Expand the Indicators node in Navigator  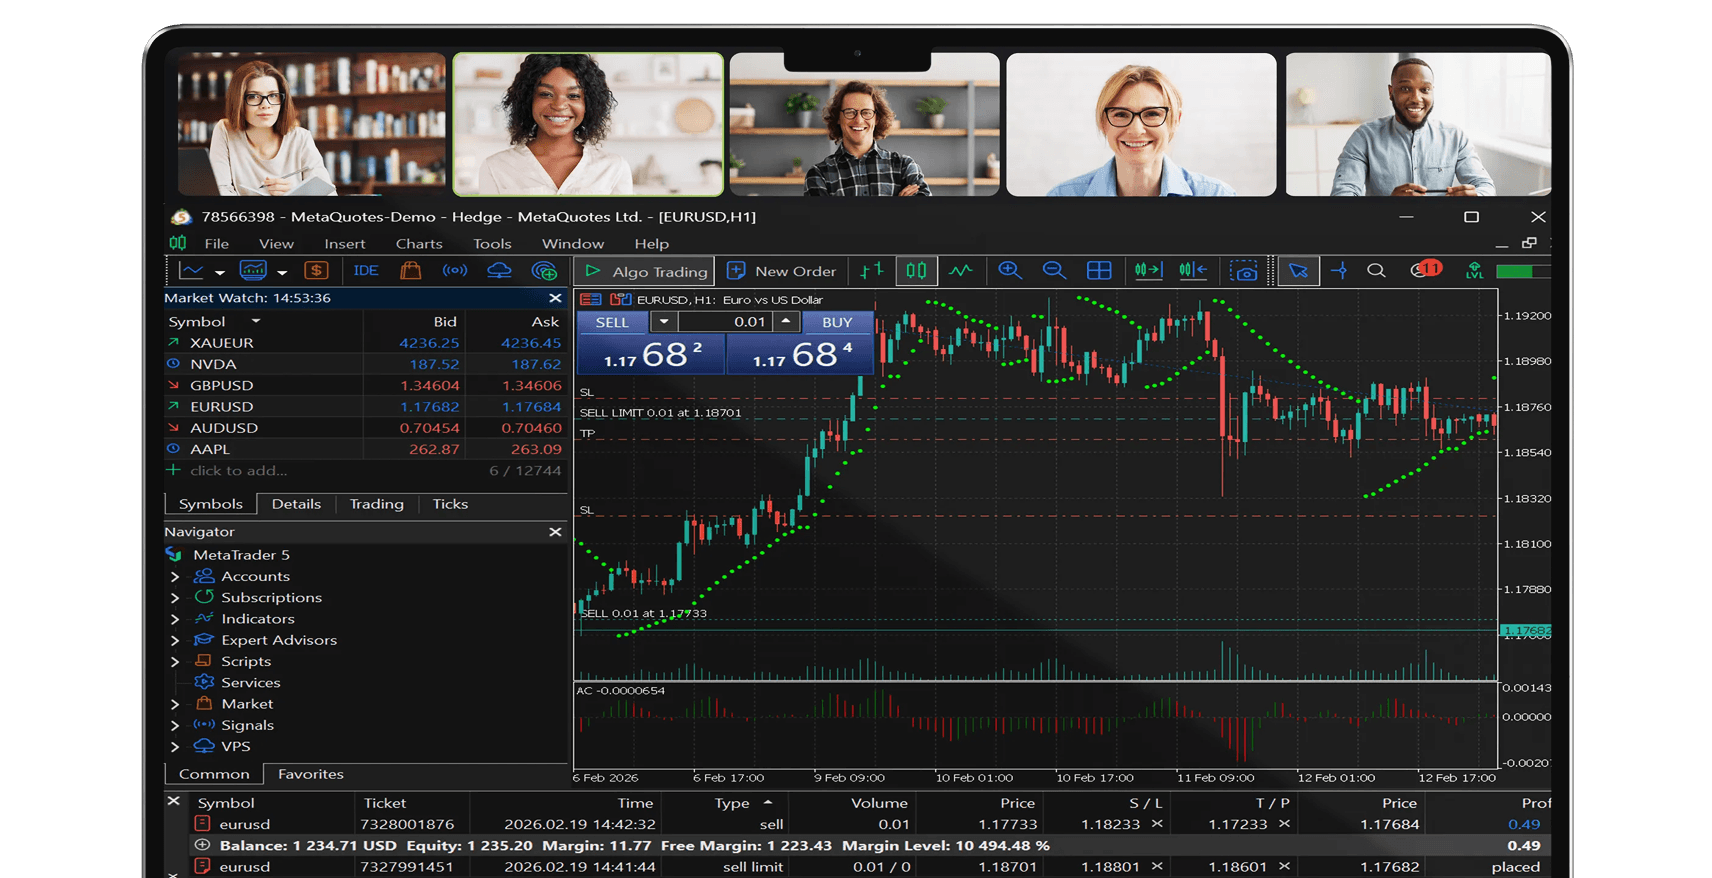pos(175,619)
